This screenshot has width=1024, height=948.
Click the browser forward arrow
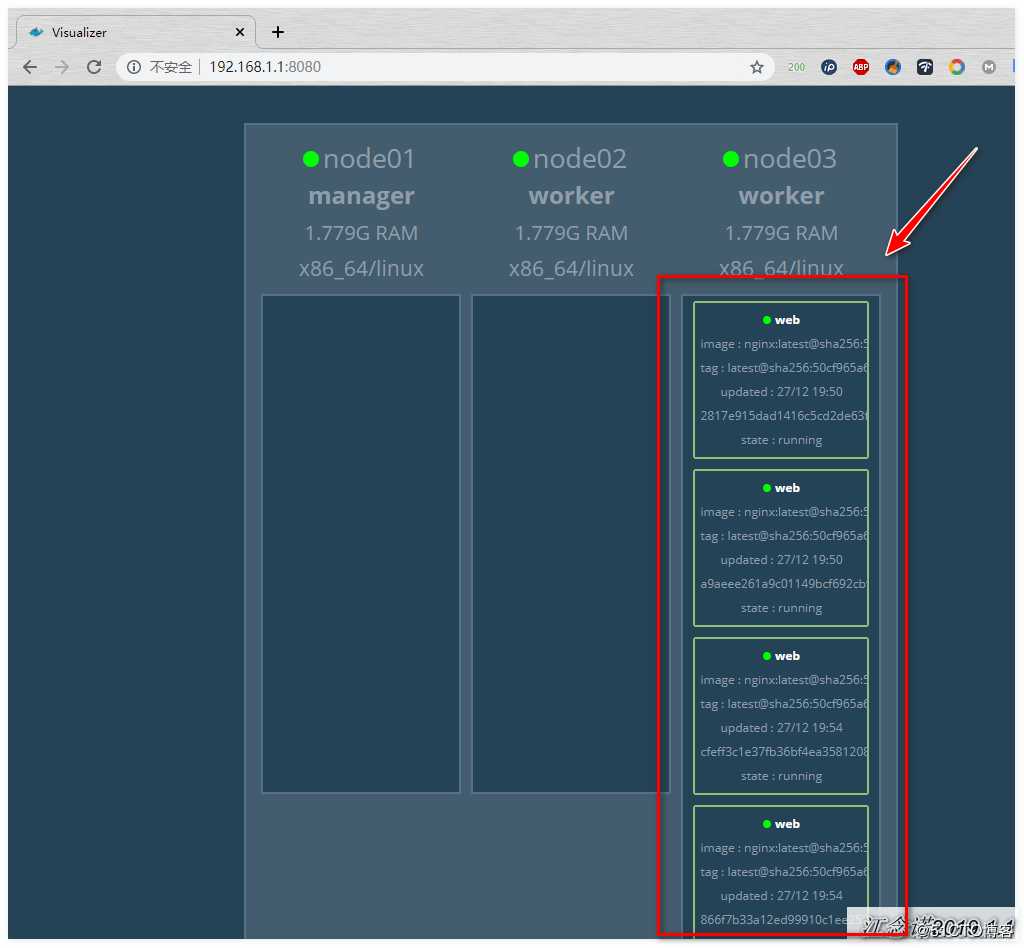click(x=61, y=67)
